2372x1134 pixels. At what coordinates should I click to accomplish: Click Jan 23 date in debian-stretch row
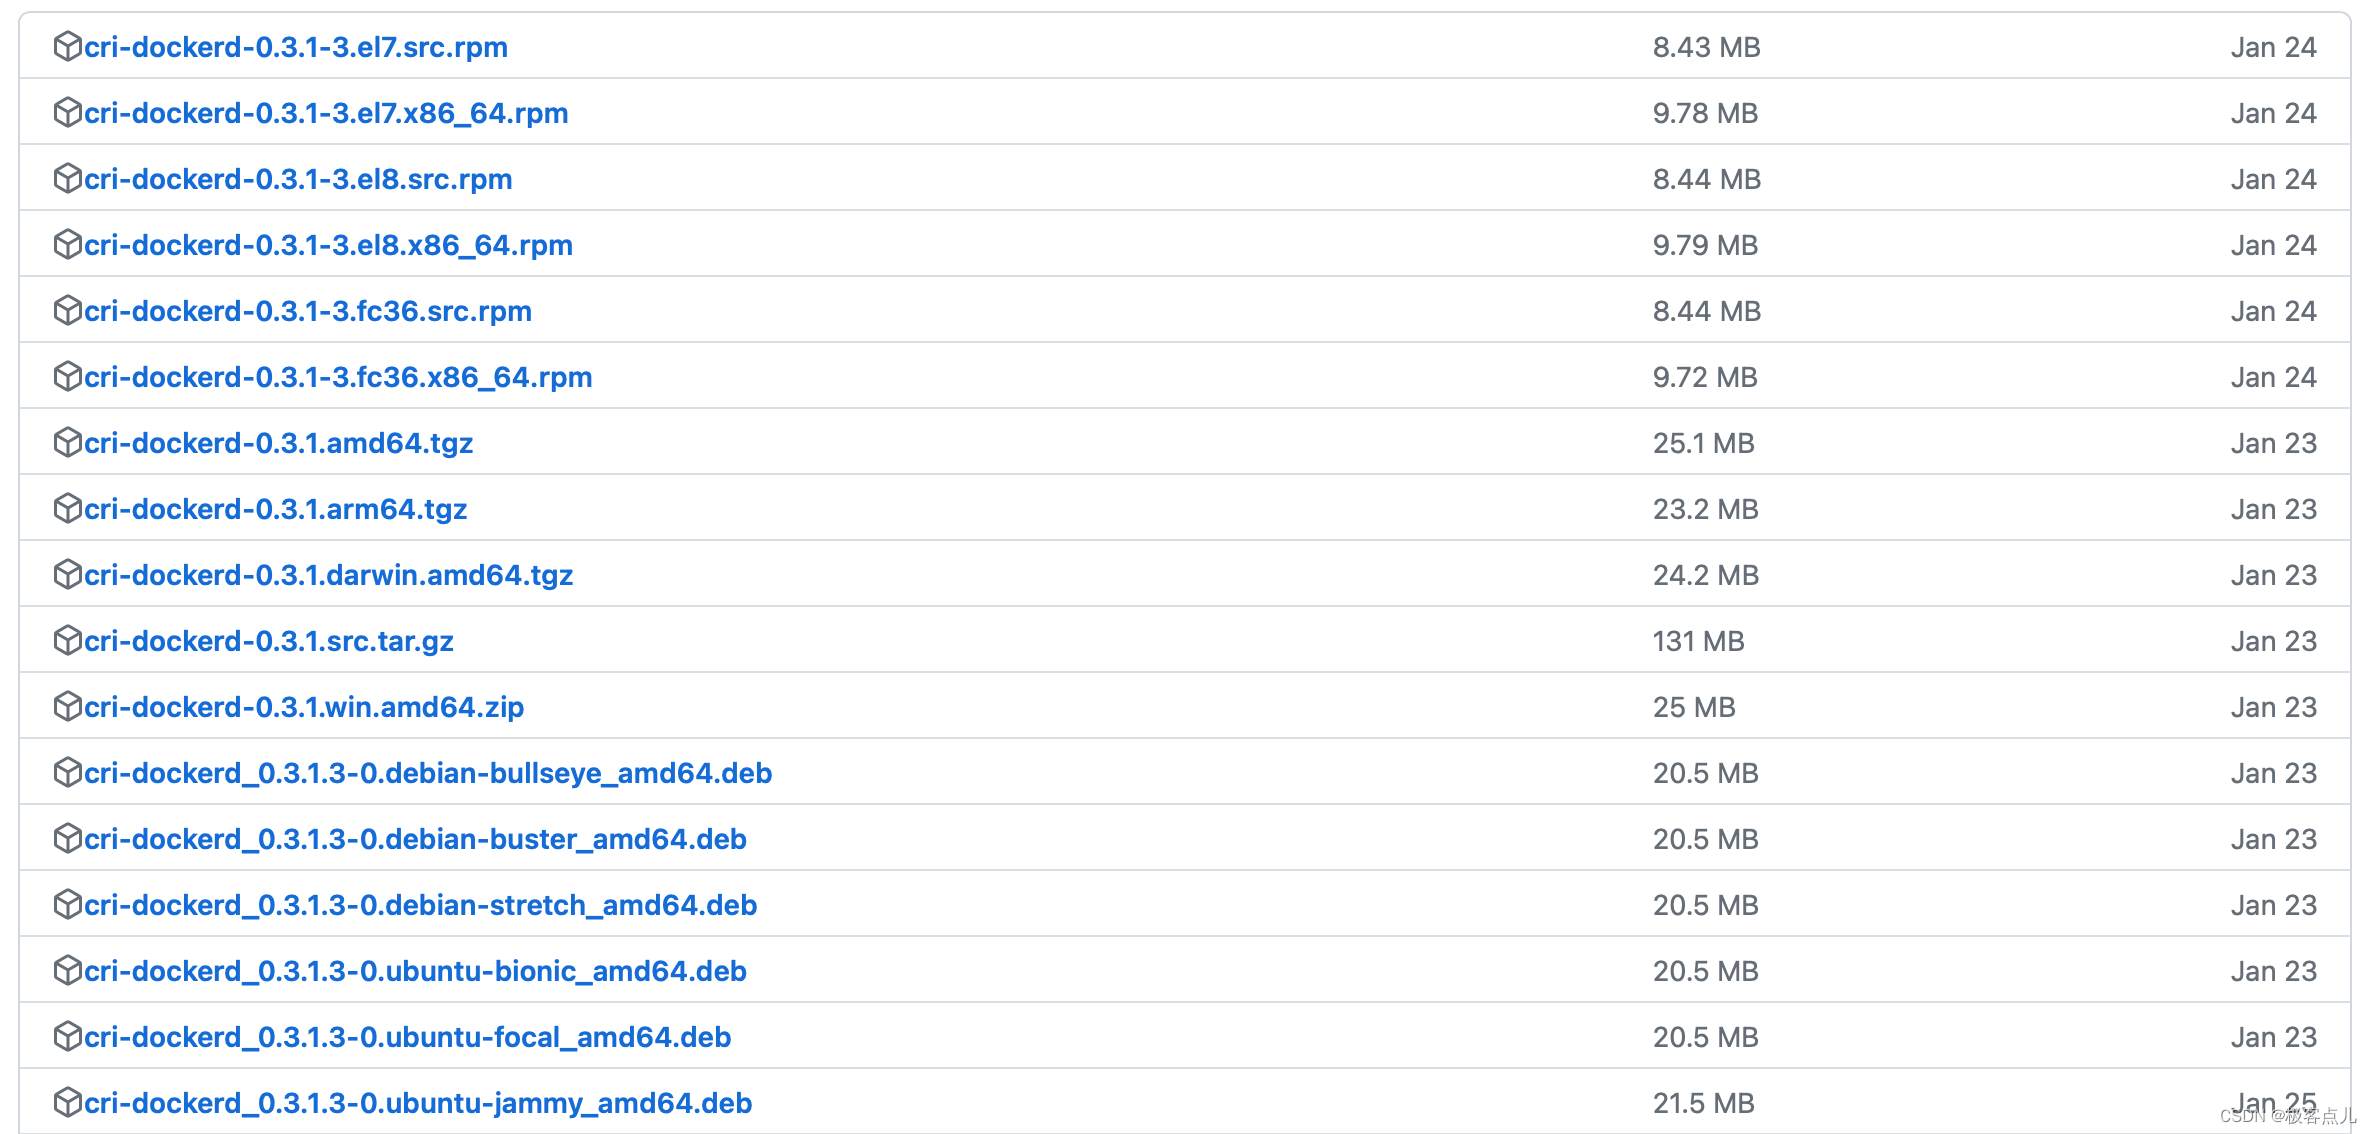2273,905
